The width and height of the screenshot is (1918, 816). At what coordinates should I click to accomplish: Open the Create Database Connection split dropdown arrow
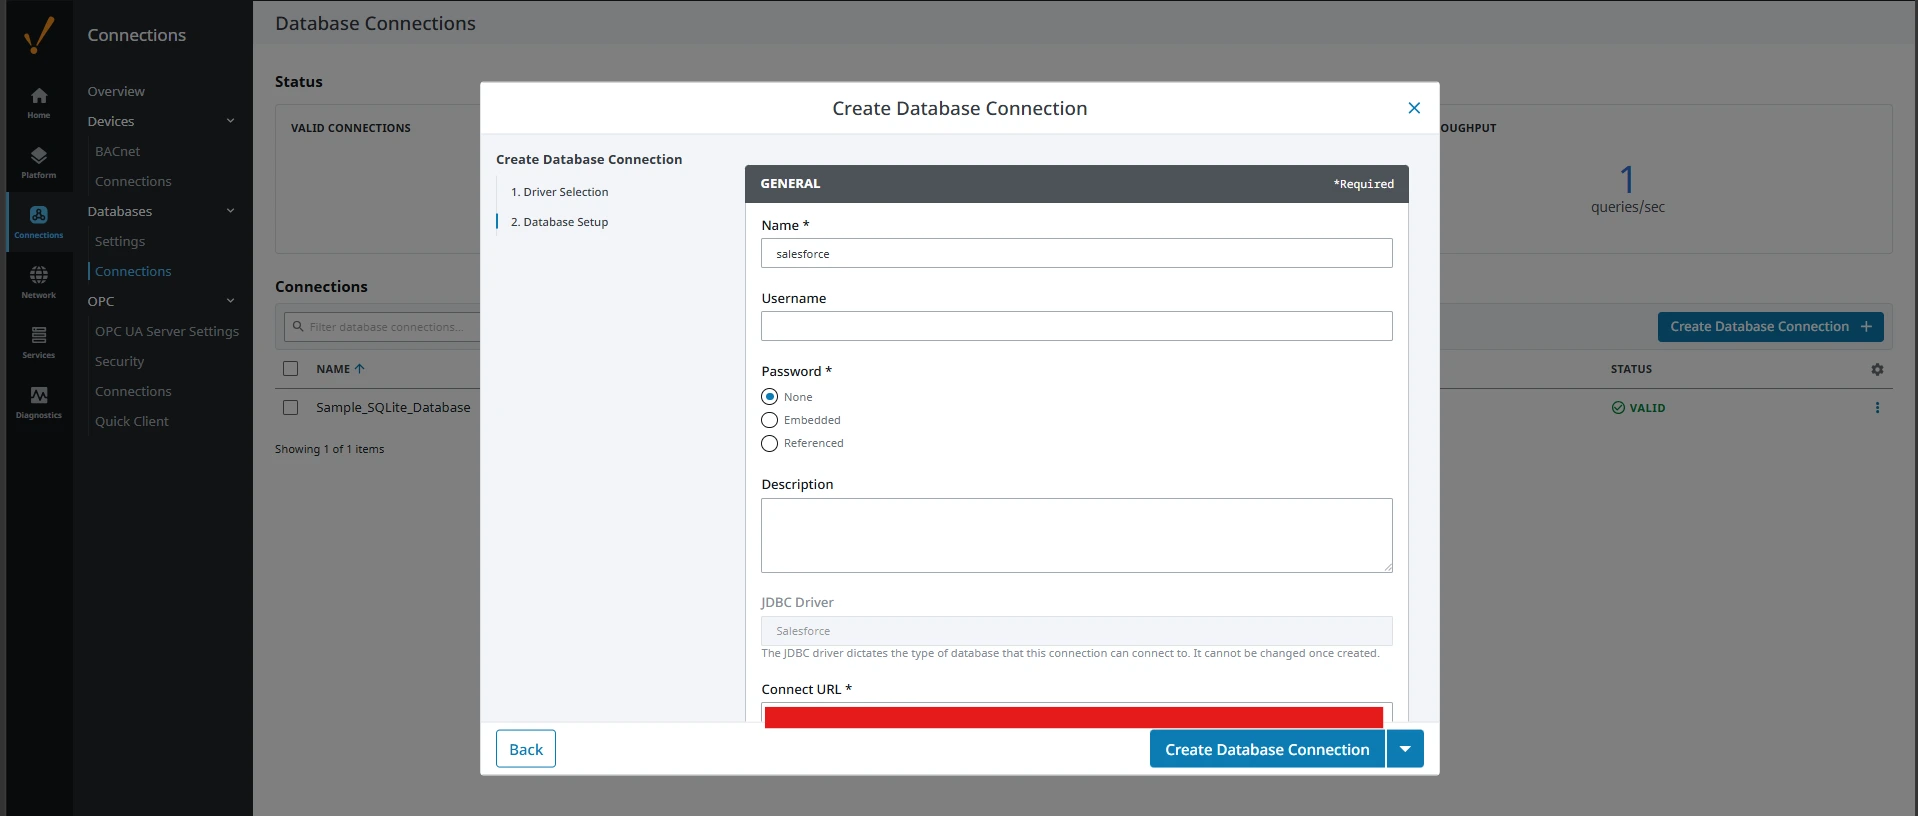pos(1405,749)
